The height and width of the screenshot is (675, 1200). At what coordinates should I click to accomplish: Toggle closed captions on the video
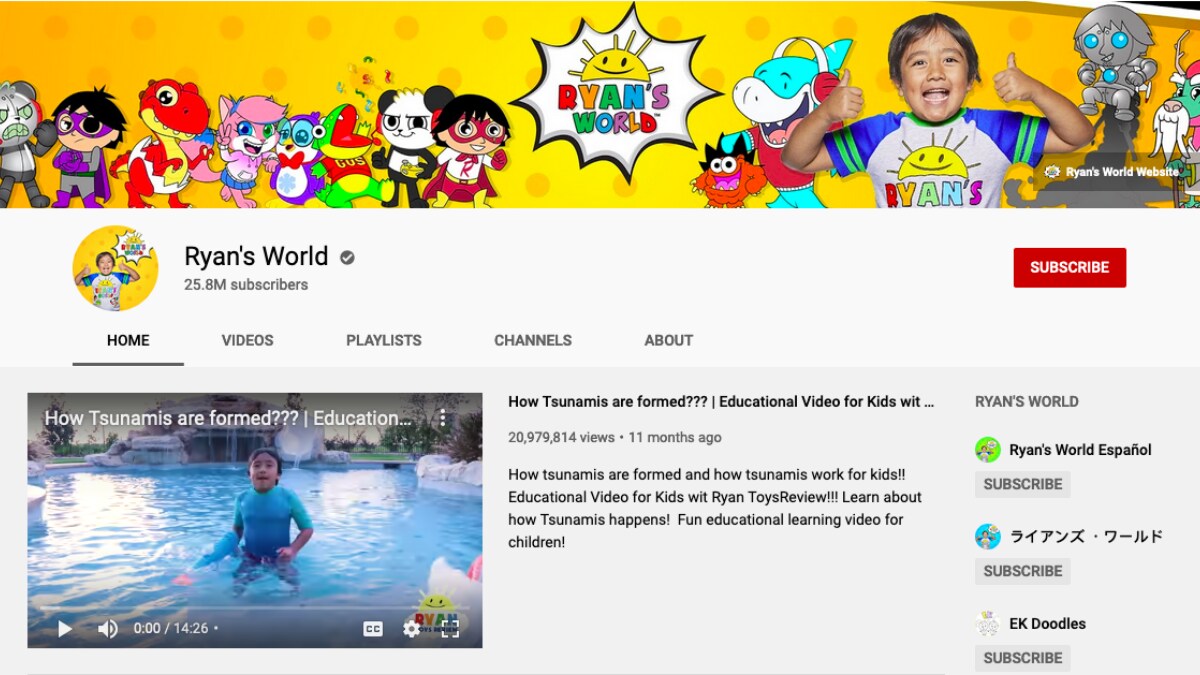click(373, 629)
